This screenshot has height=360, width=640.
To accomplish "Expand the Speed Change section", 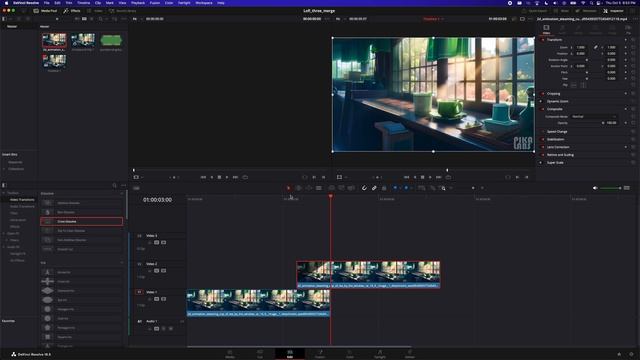I will (x=557, y=131).
